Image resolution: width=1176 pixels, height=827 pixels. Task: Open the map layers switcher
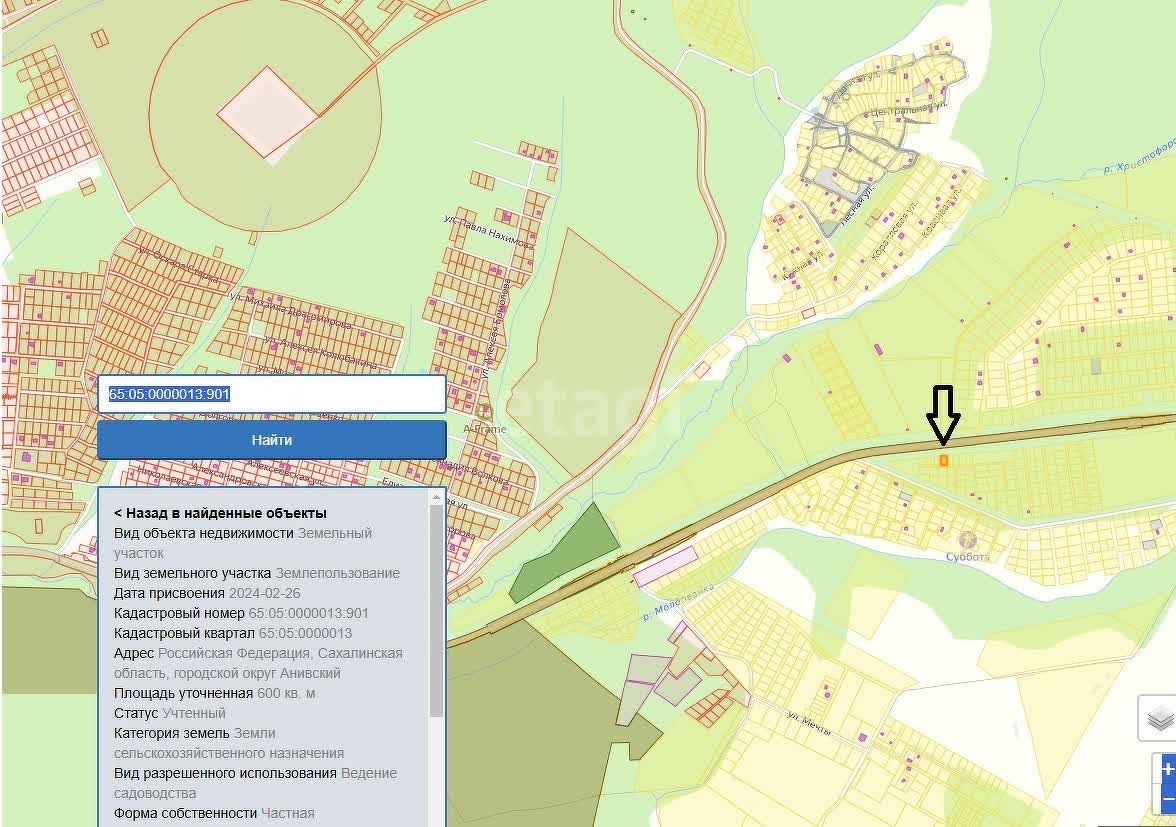pyautogui.click(x=1159, y=718)
